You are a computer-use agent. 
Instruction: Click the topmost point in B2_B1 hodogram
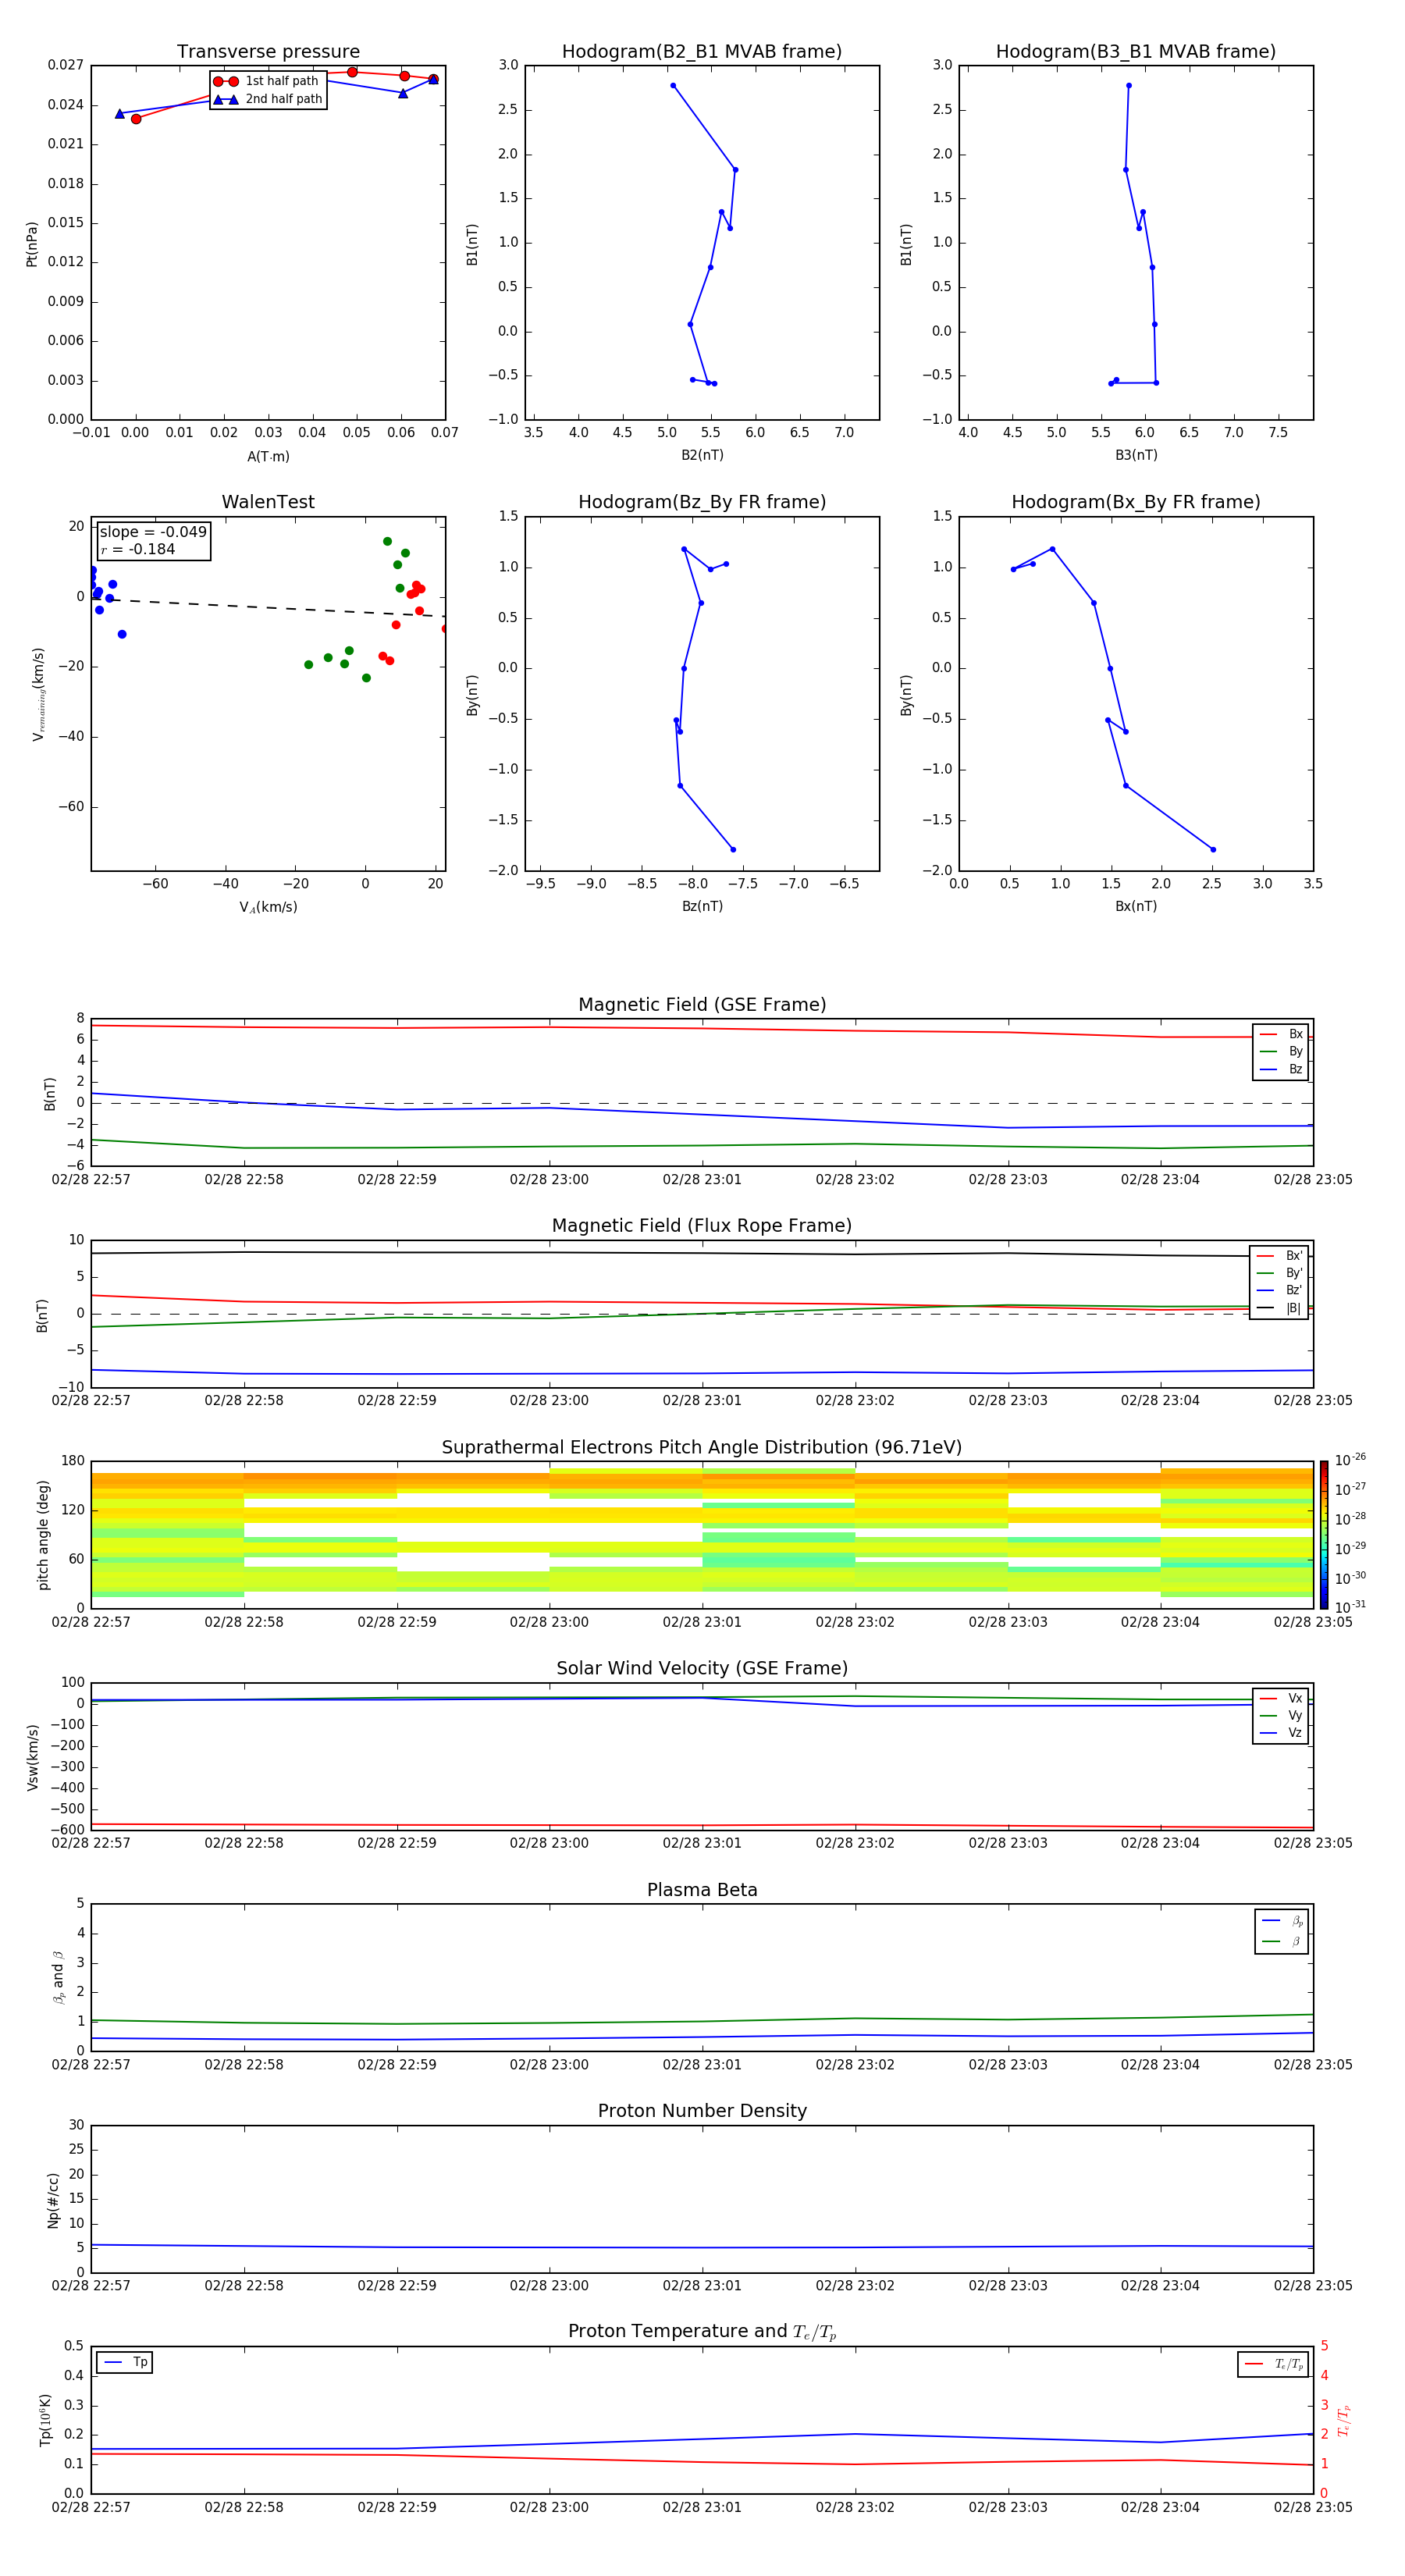(x=673, y=85)
